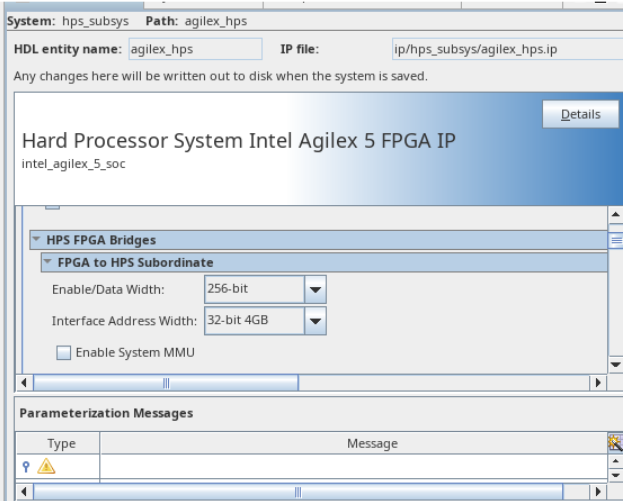Toggle the partially visible checkbox above HPS FPGA Bridges
623x501 pixels.
pos(53,205)
